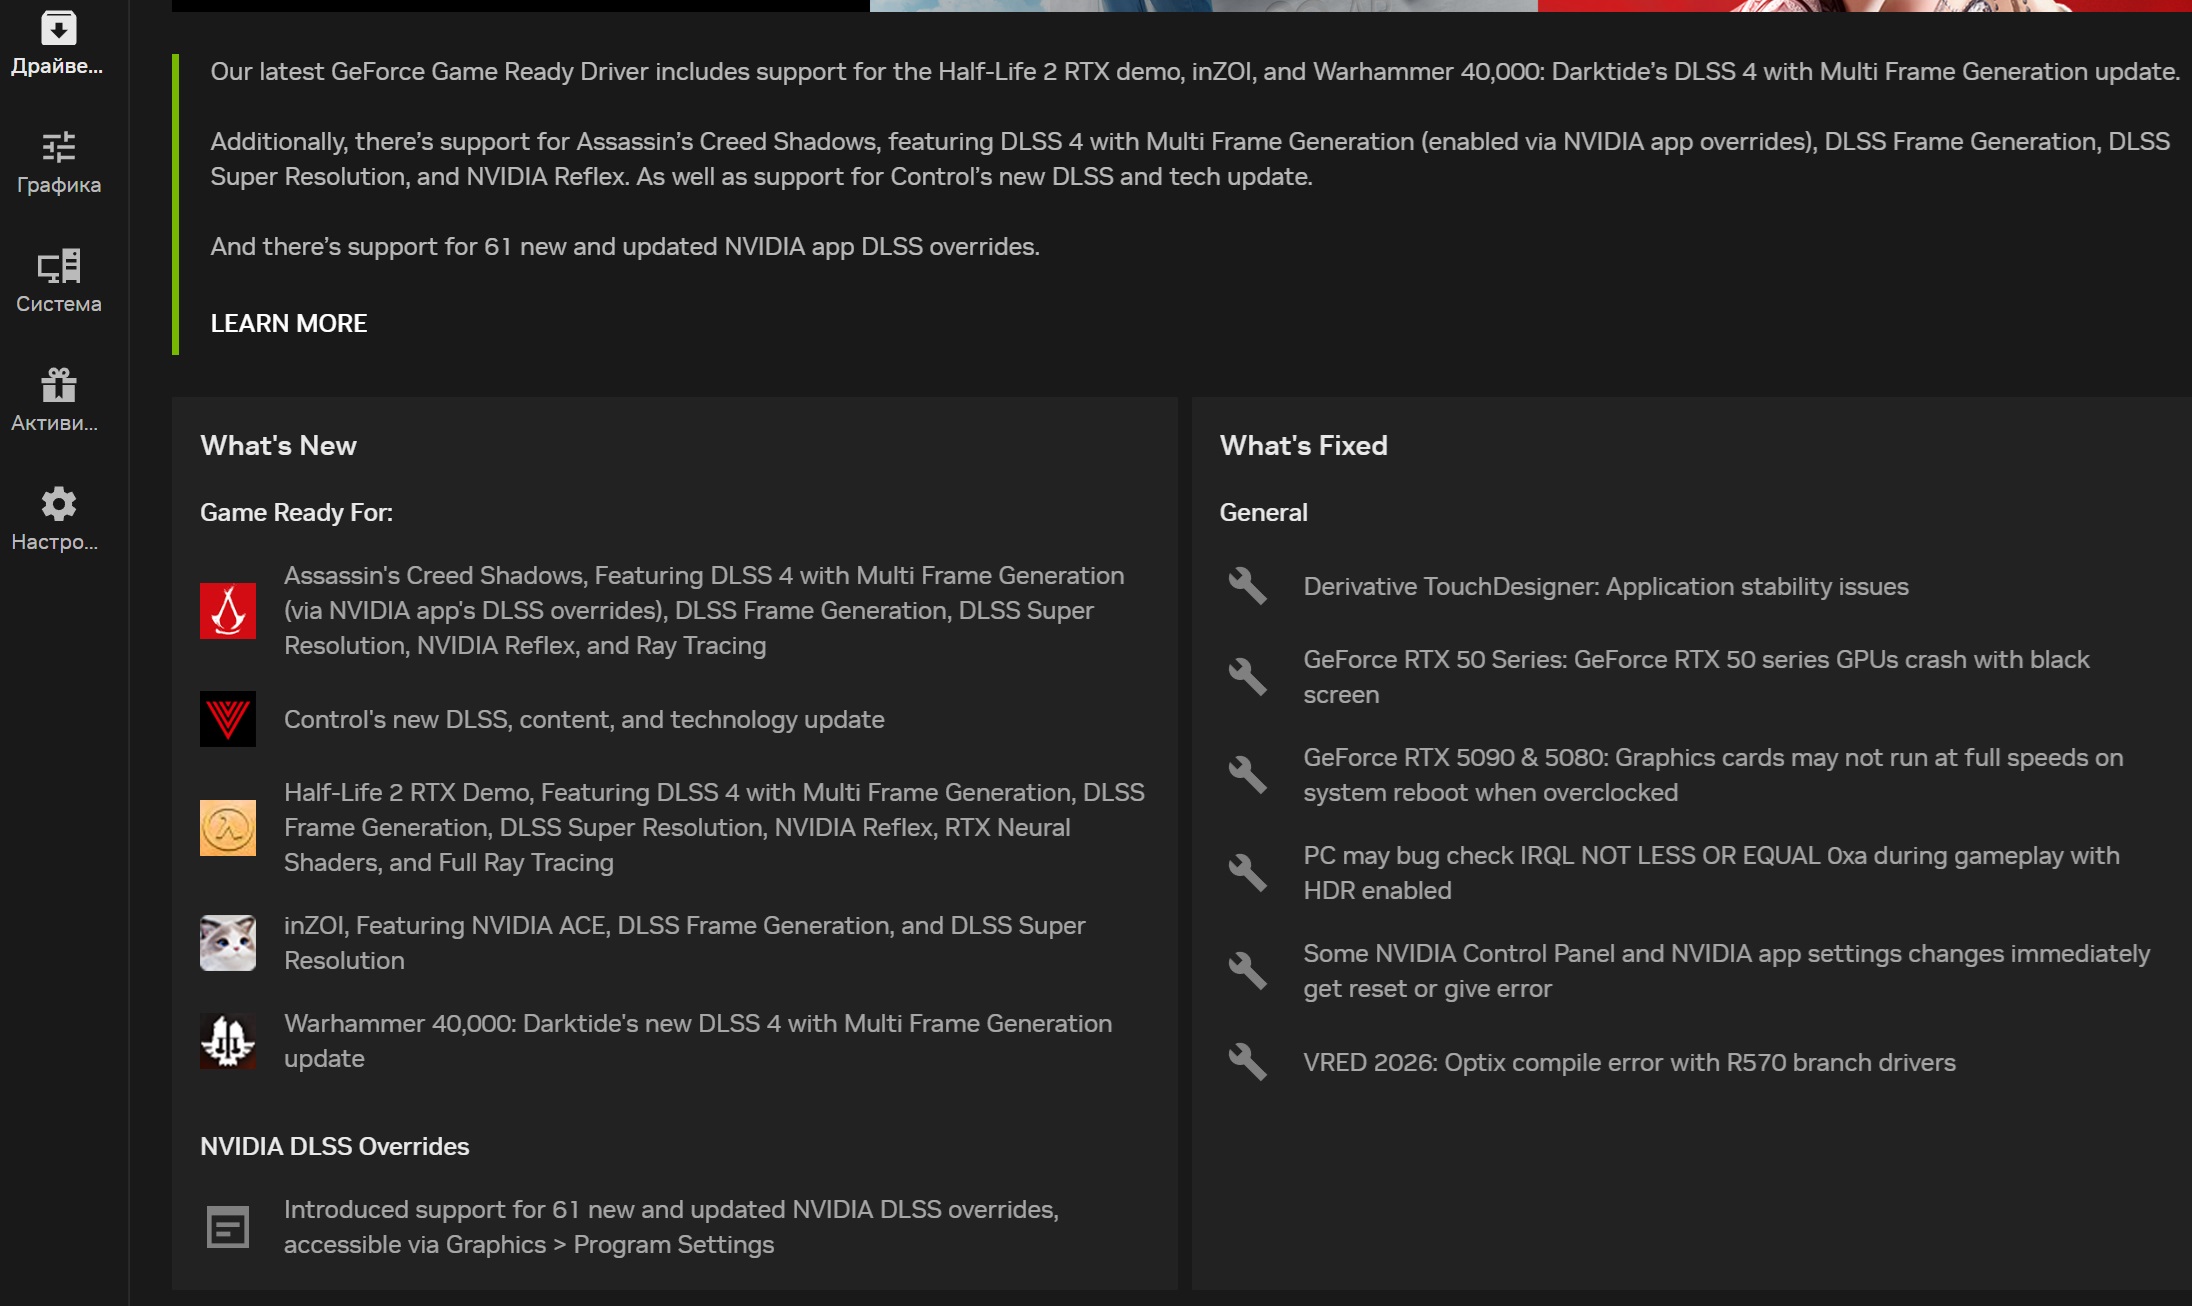Switch to the Система sidebar tab
This screenshot has width=2192, height=1306.
[59, 282]
